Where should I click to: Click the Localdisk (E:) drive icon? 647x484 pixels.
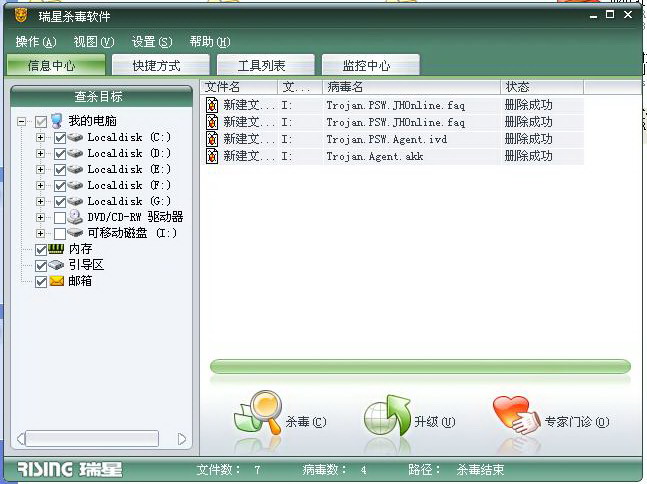[75, 169]
